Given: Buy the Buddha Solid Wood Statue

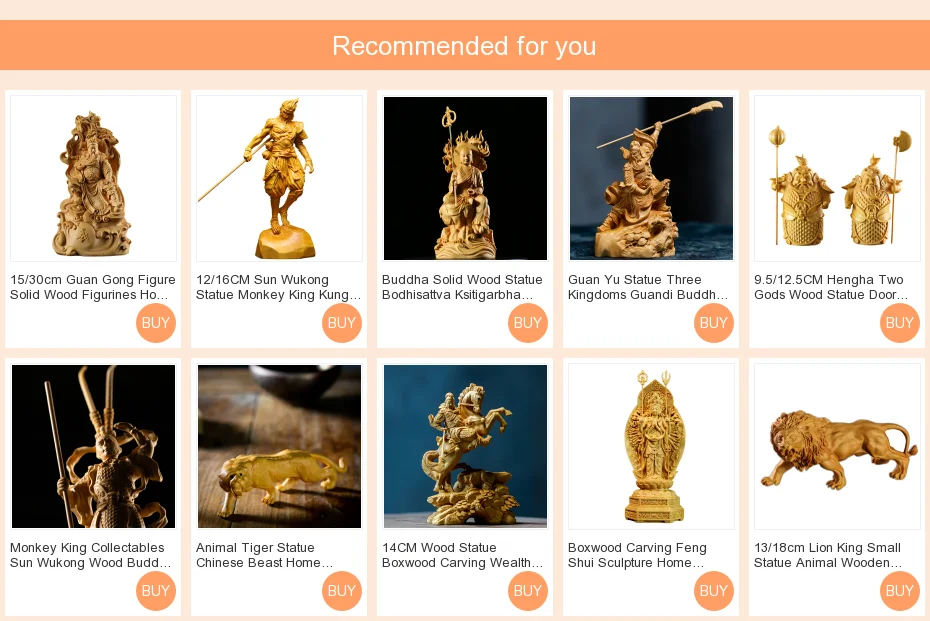Looking at the screenshot, I should 528,323.
